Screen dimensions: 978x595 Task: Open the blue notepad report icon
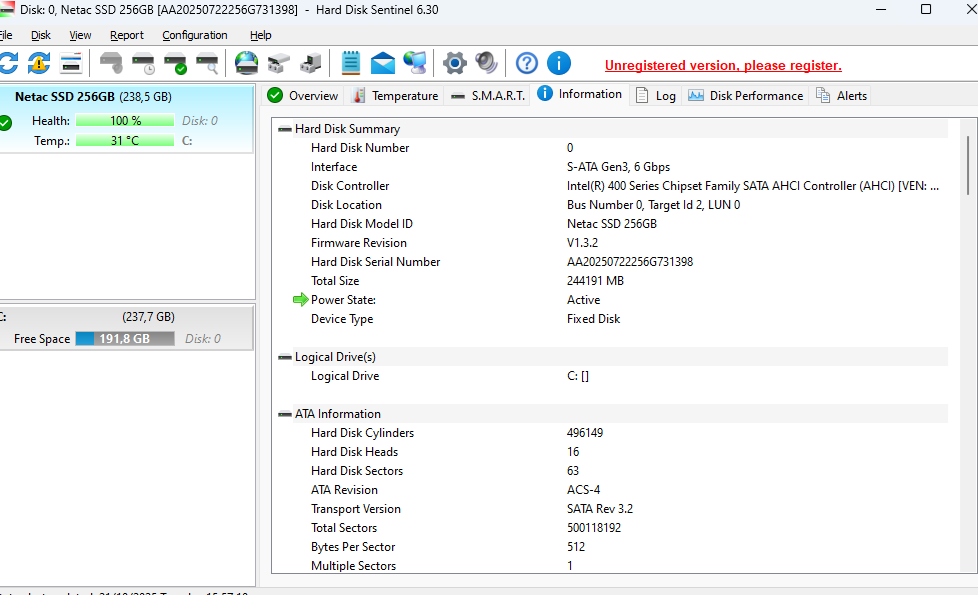pos(350,64)
